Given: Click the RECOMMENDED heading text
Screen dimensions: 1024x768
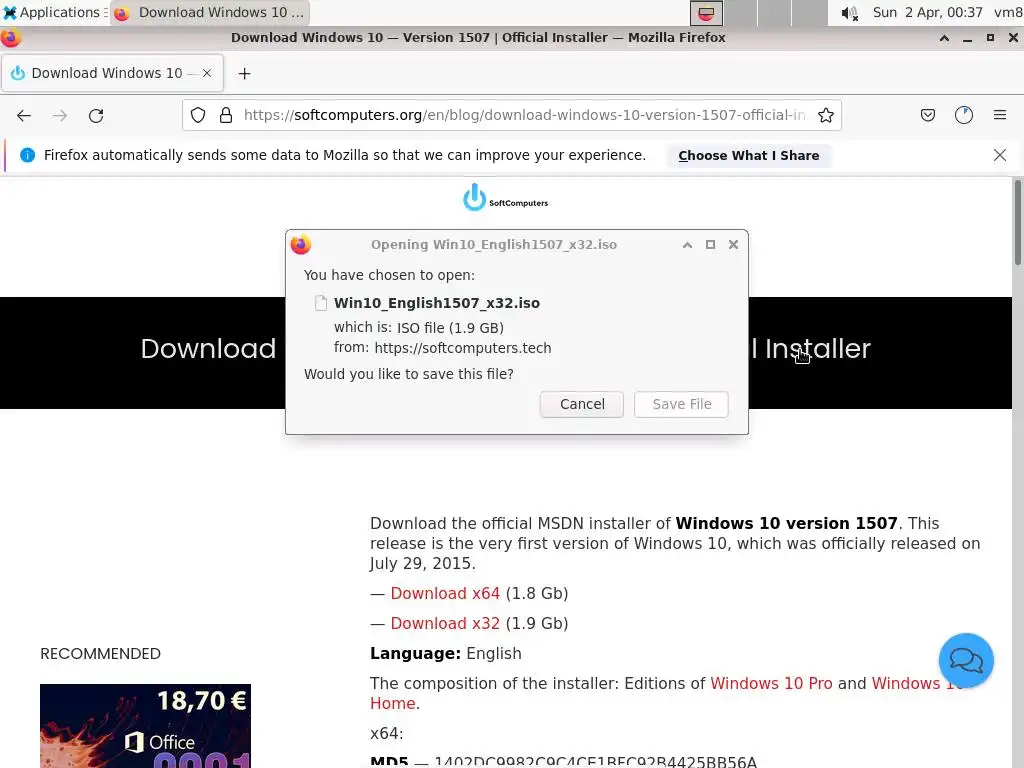Looking at the screenshot, I should point(101,654).
